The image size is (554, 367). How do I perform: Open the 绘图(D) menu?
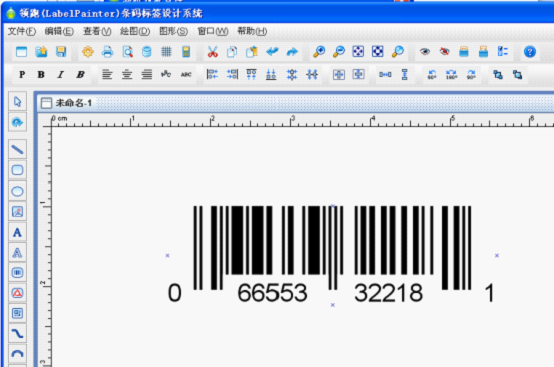coord(135,31)
